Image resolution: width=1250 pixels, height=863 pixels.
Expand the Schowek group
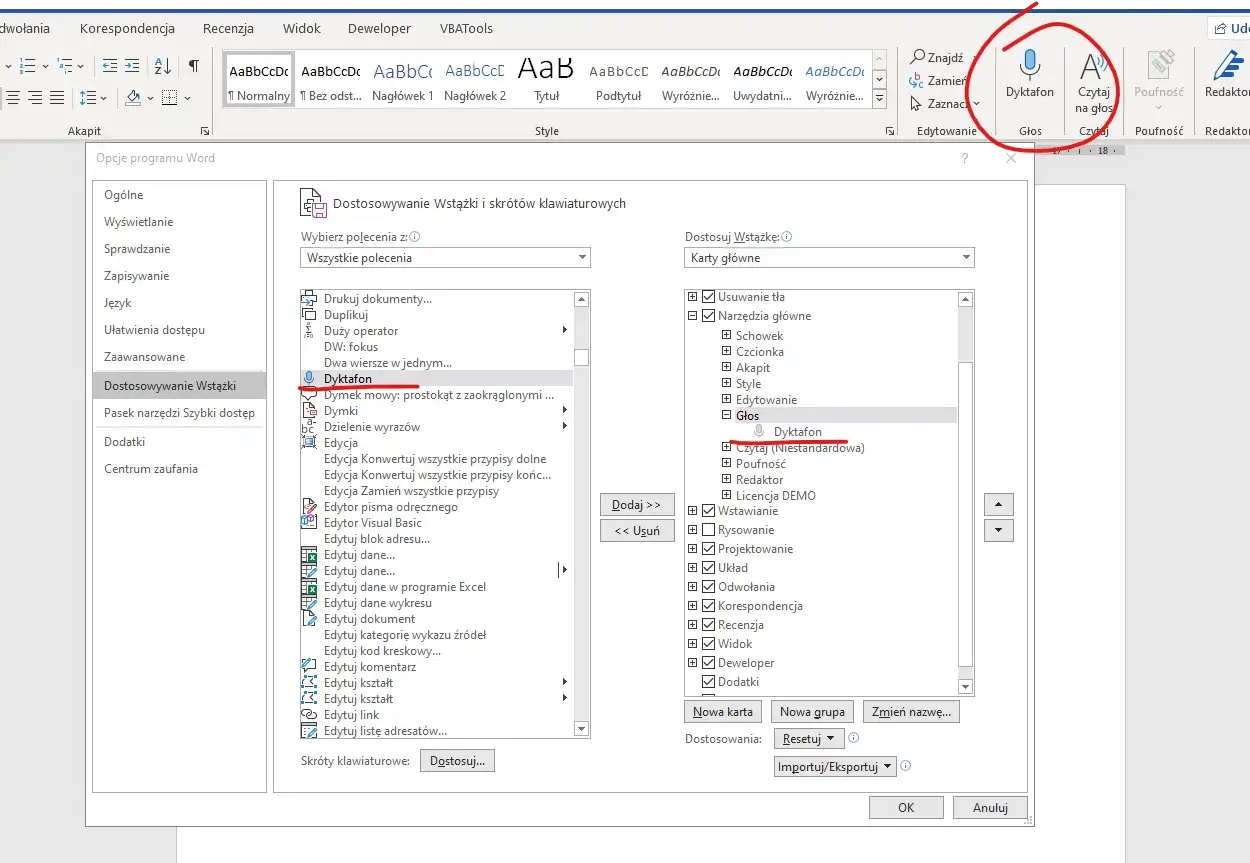click(x=727, y=336)
